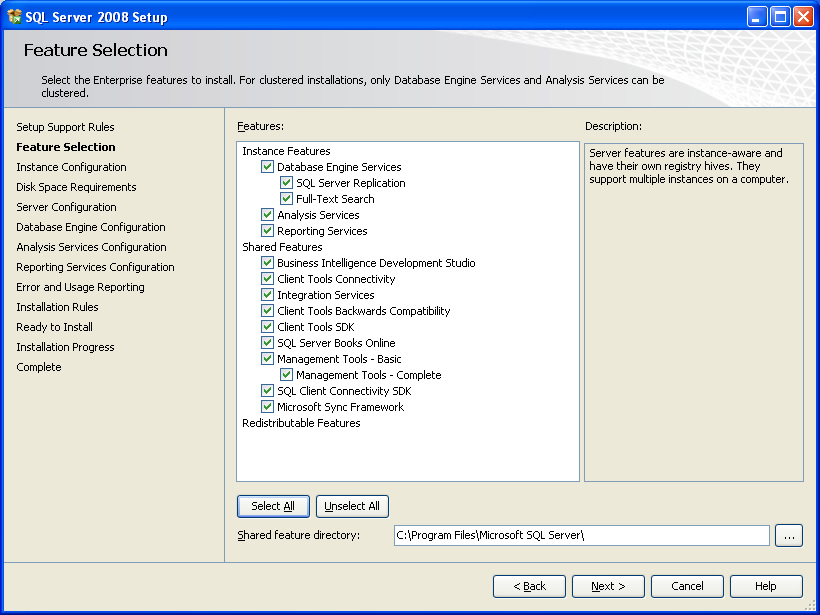The image size is (820, 615).
Task: Select Shared Features group label
Action: (x=282, y=247)
